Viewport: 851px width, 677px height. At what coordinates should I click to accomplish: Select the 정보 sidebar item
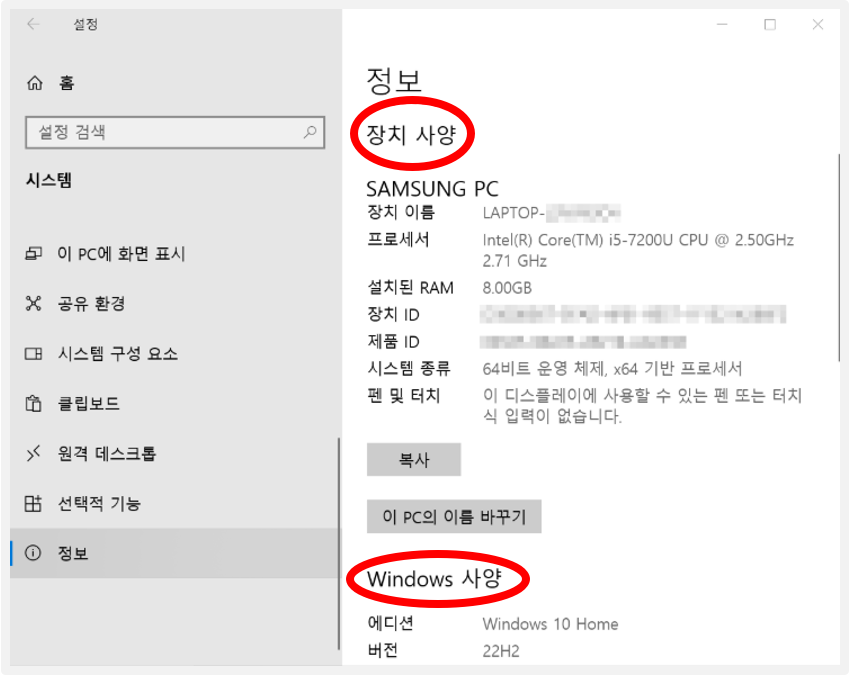pos(74,553)
